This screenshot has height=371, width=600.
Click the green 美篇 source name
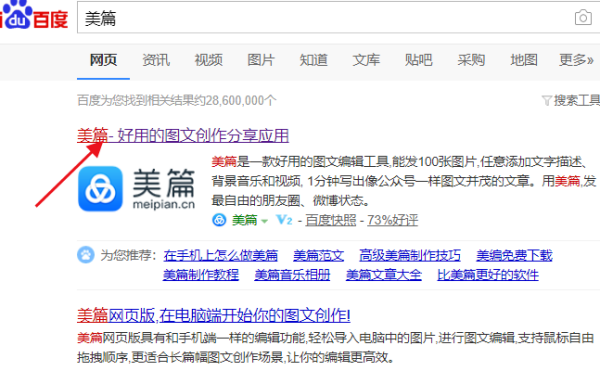tap(244, 220)
